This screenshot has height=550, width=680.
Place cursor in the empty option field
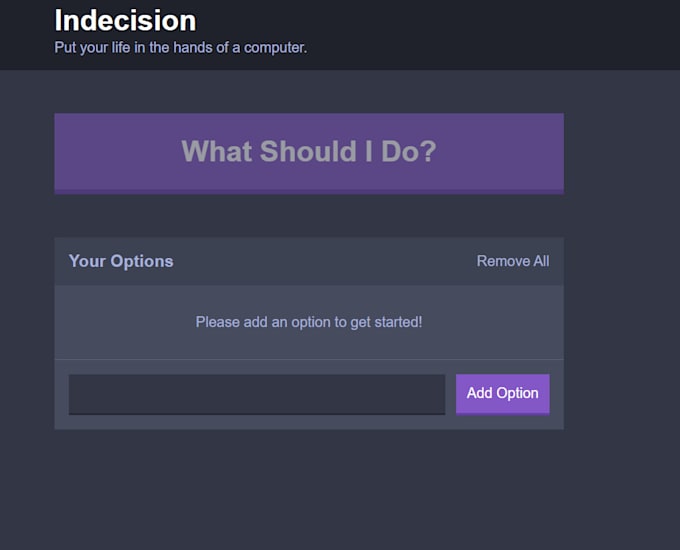(256, 394)
